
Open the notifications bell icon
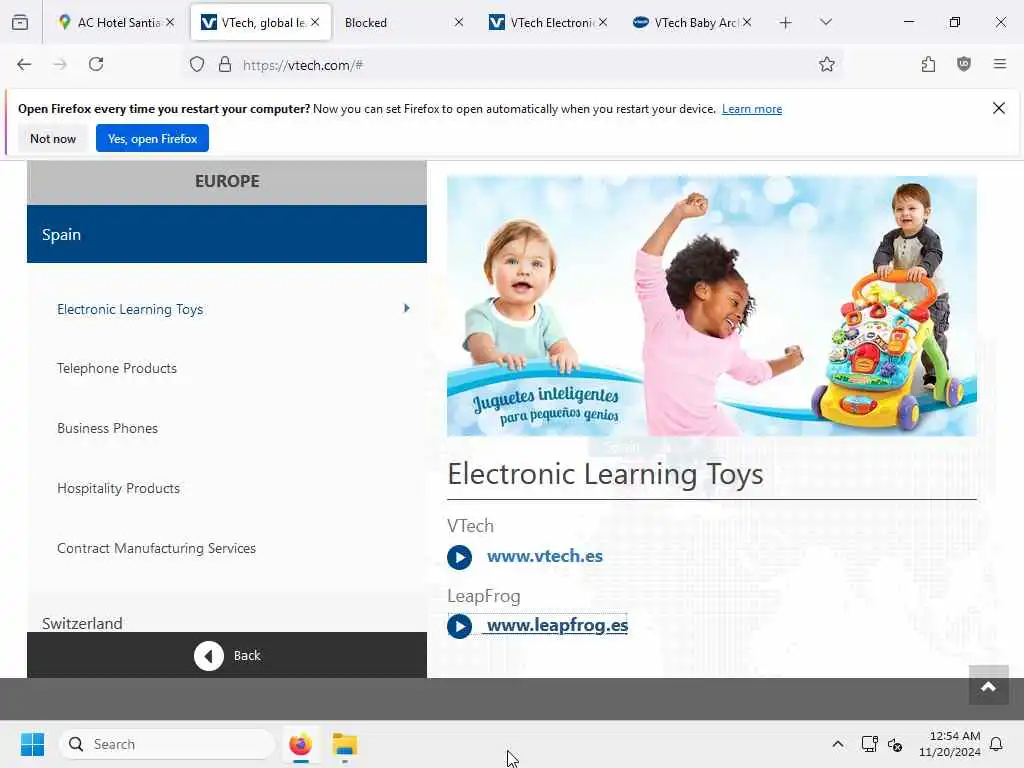[x=996, y=744]
